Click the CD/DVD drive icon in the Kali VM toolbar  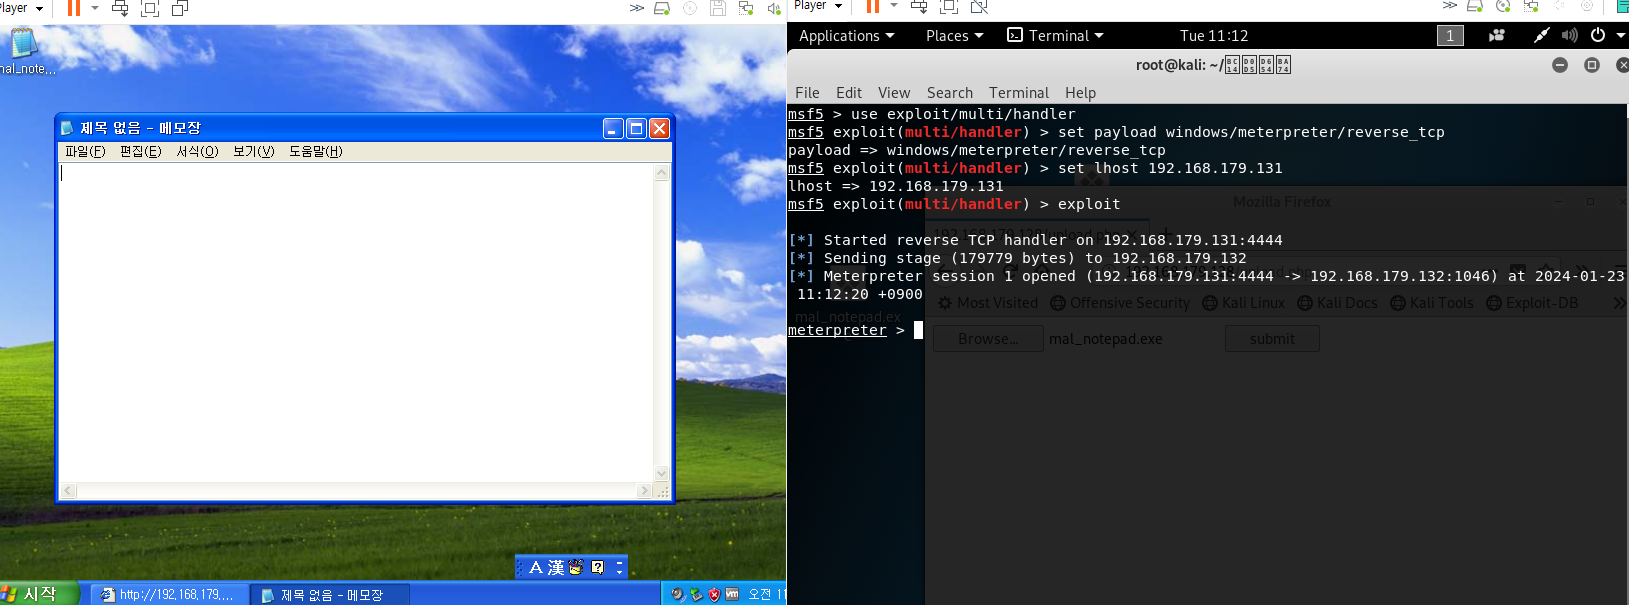click(1503, 6)
